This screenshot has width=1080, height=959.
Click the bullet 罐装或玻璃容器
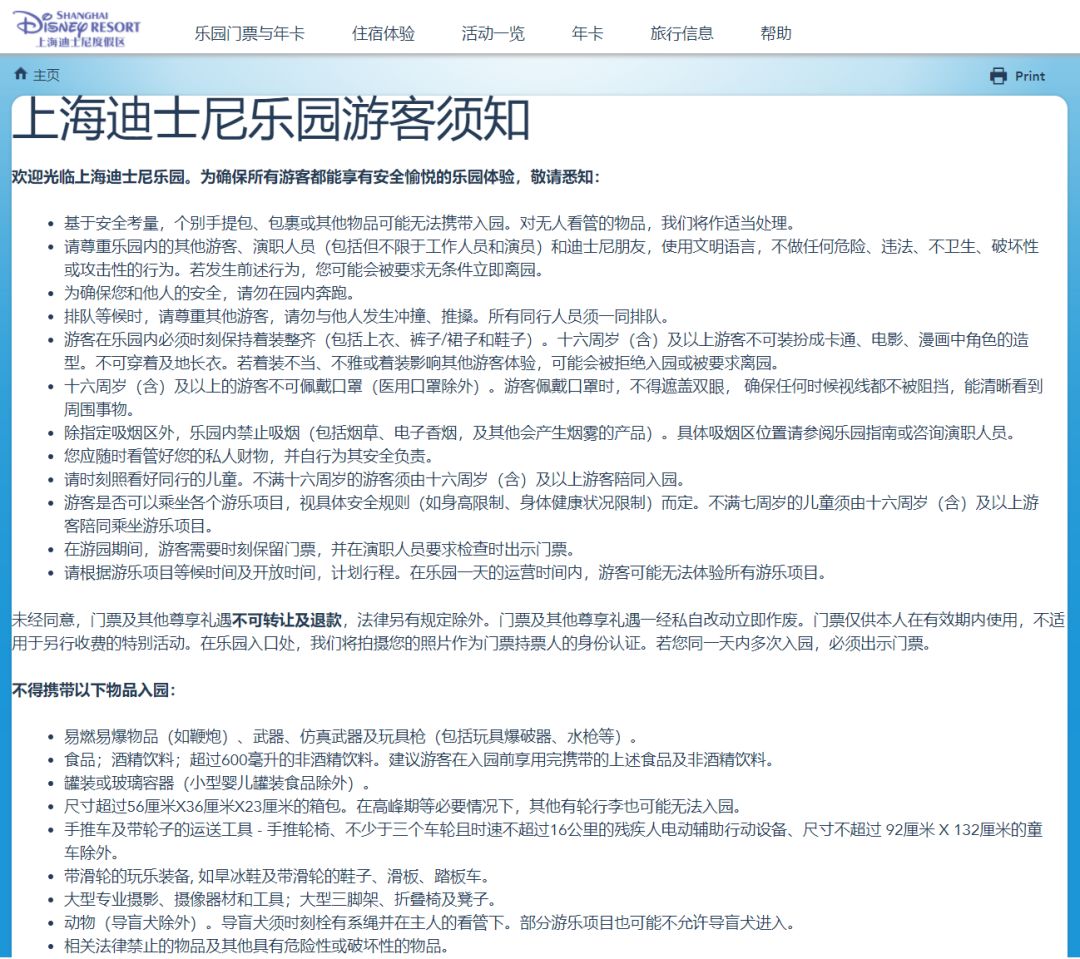(x=217, y=783)
